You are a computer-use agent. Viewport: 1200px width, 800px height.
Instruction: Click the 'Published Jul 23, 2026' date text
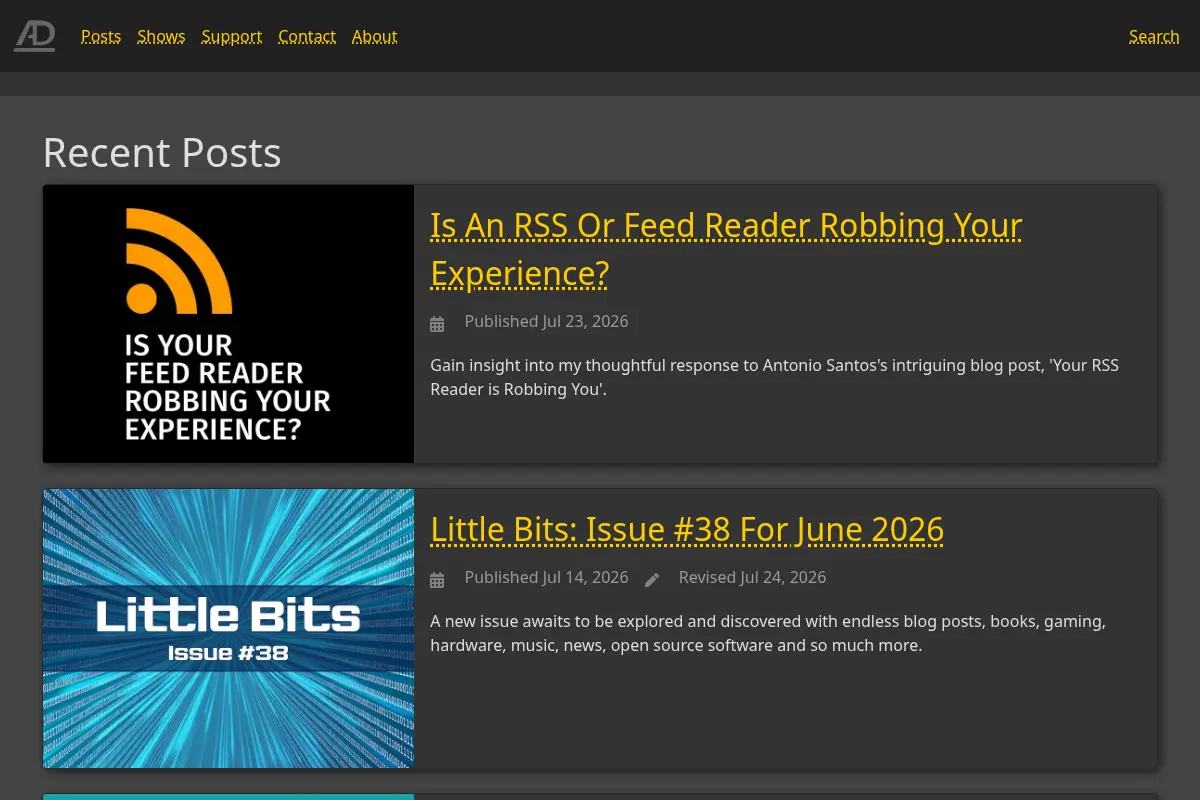(546, 321)
